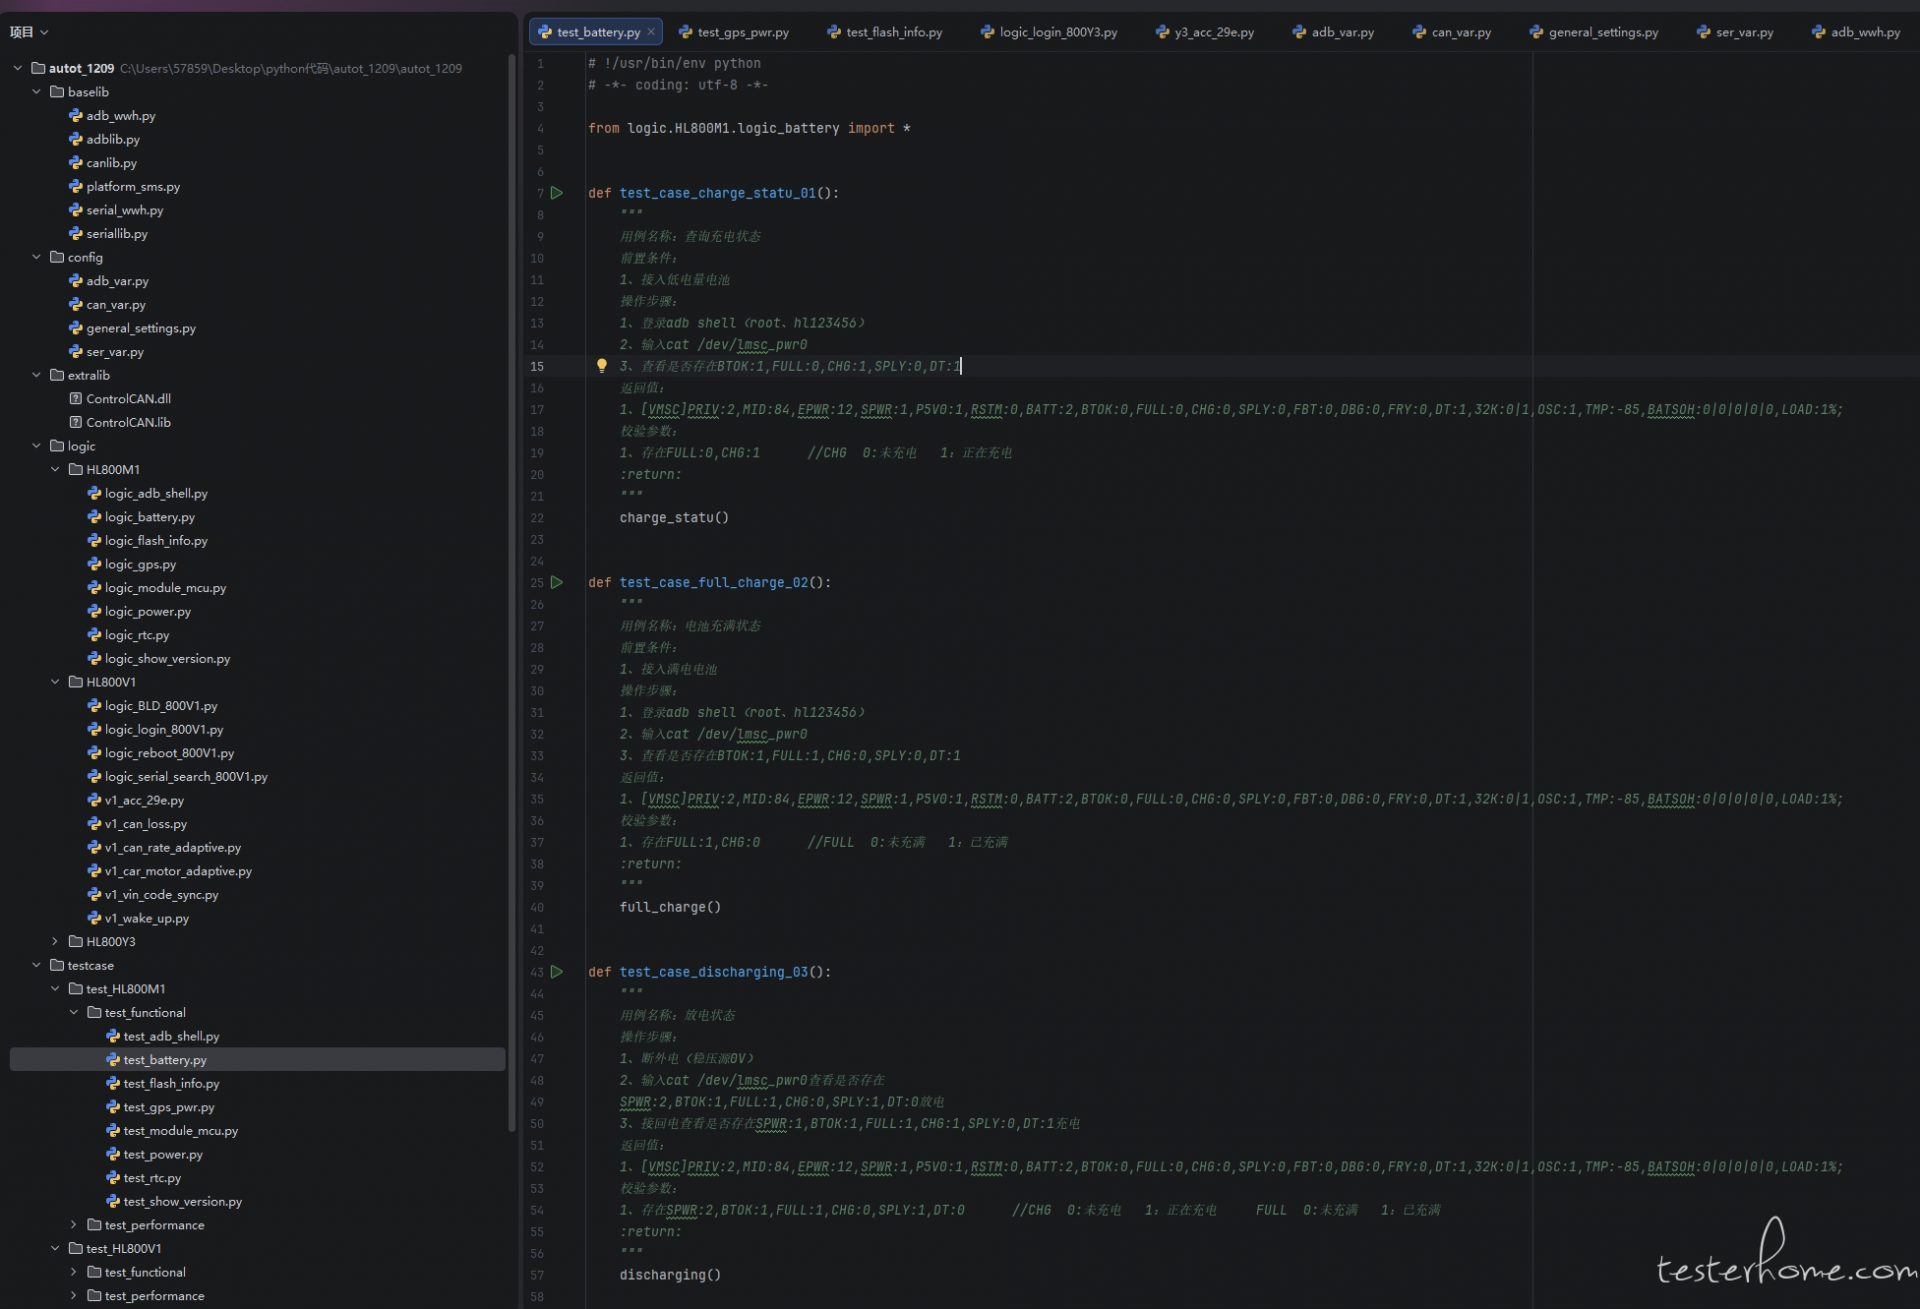Screen dimensions: 1920x1309
Task: Open test_gps_pwr.py in test_functional folder
Action: click(168, 1107)
